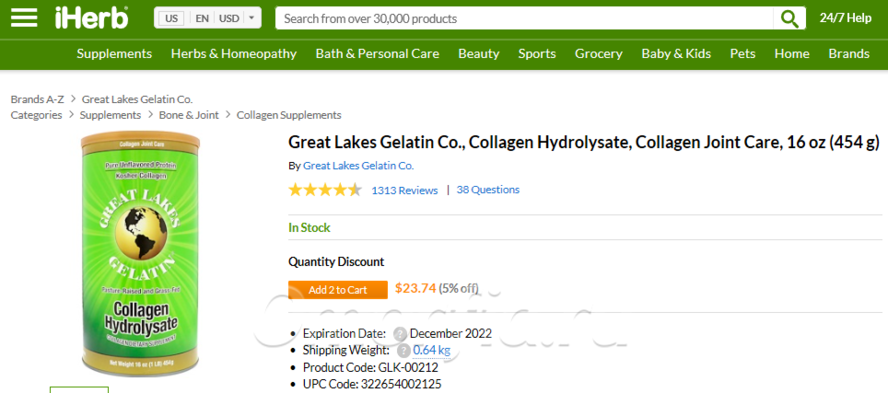This screenshot has height=393, width=888.
Task: Open Bone & Joint breadcrumb link
Action: (189, 115)
